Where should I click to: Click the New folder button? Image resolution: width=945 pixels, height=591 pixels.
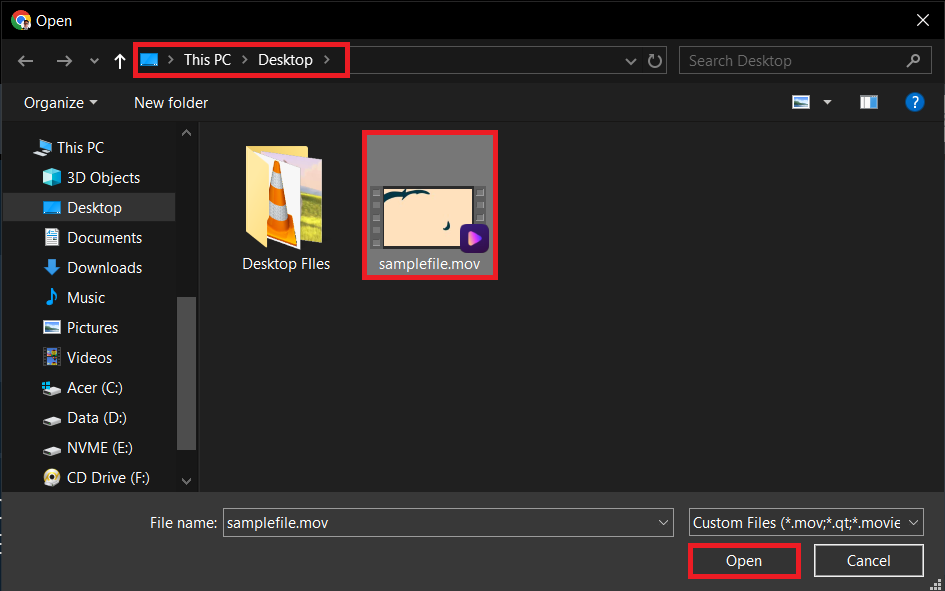point(170,102)
